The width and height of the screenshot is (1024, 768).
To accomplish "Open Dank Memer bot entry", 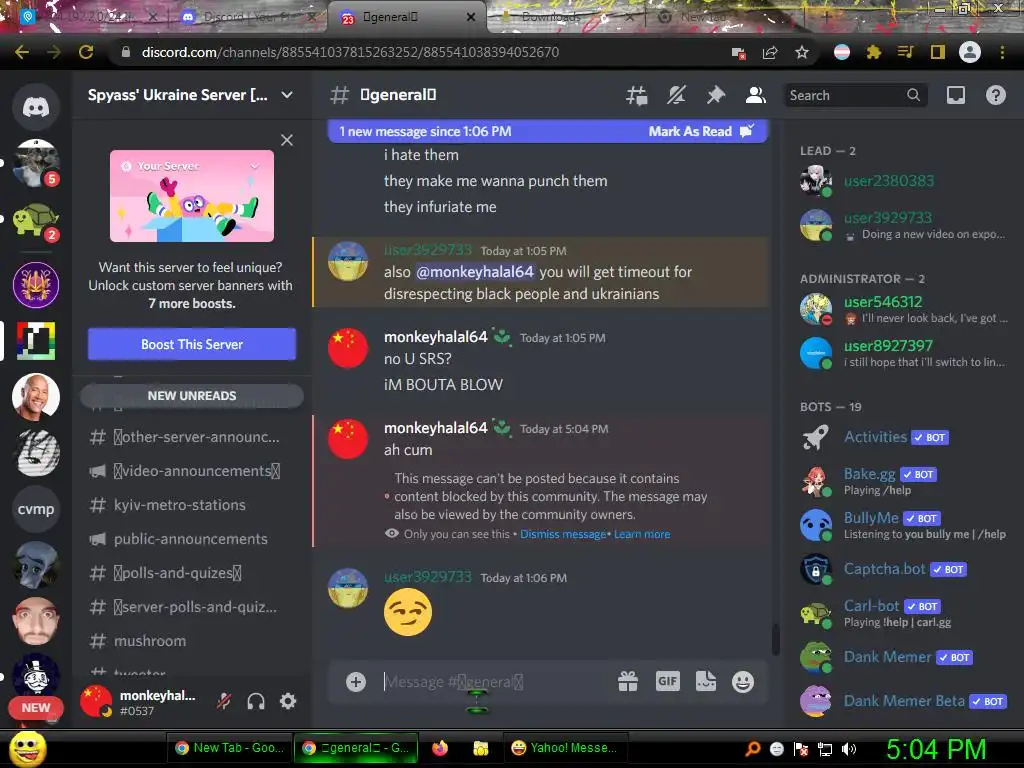I will click(x=903, y=657).
